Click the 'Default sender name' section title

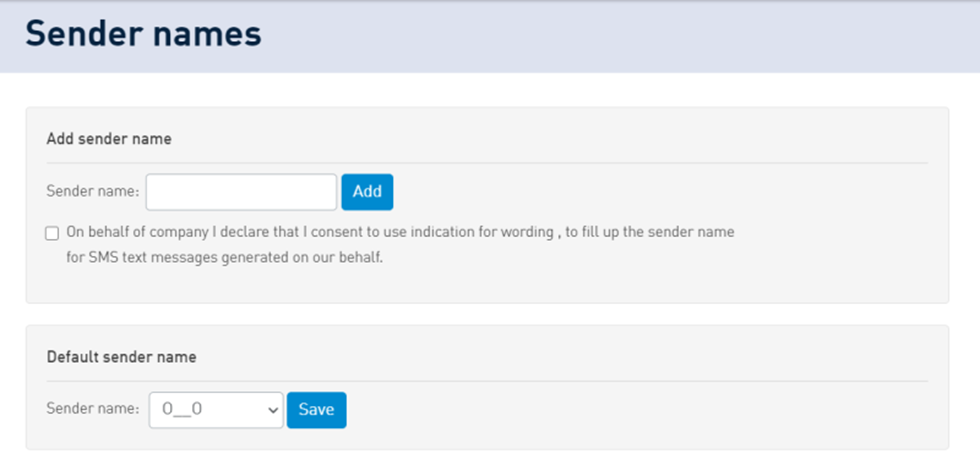[121, 356]
